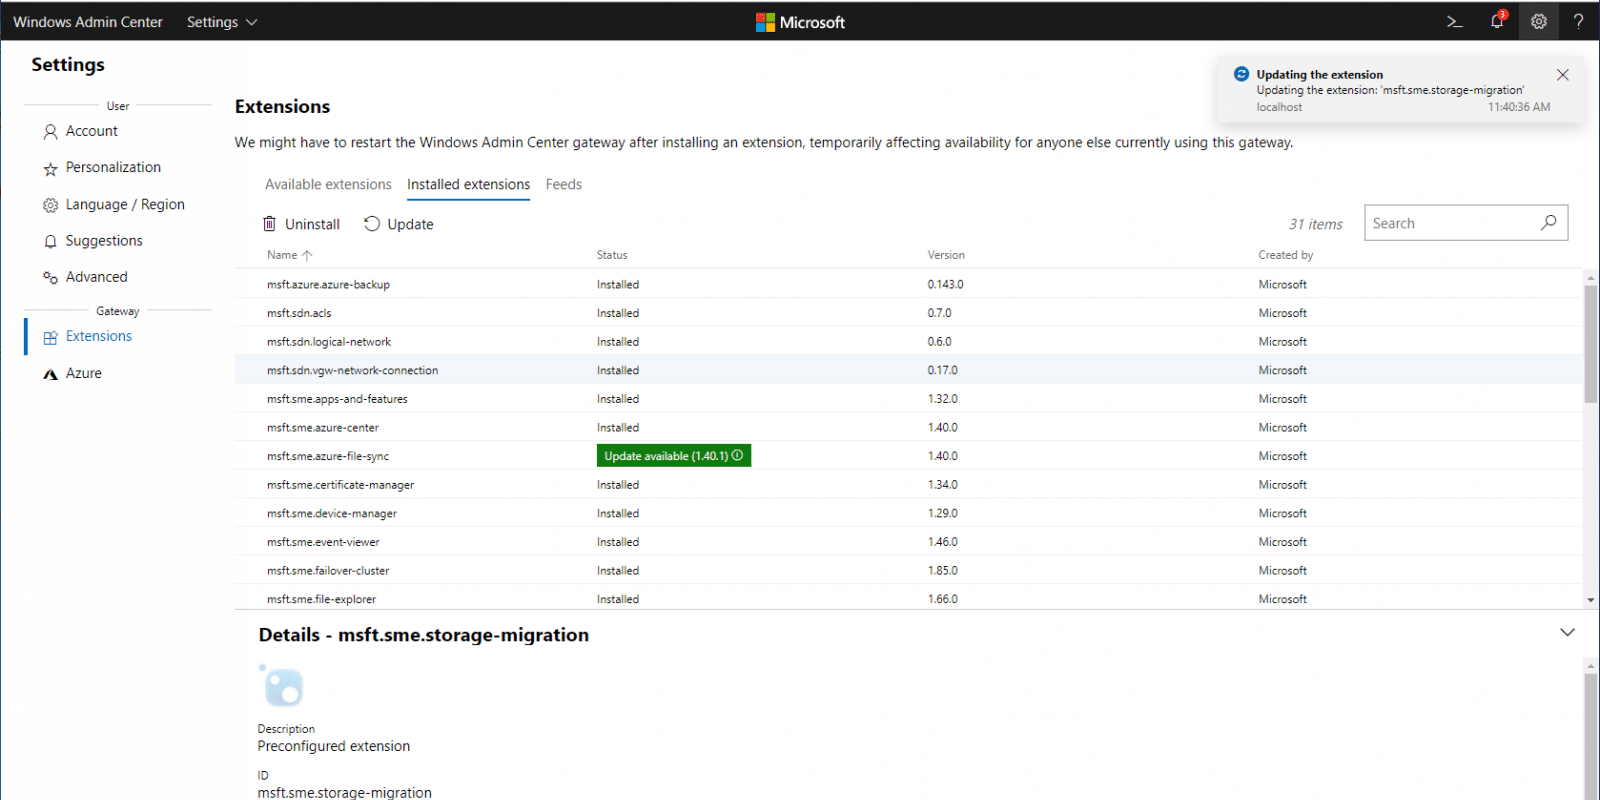
Task: Click the Update button
Action: coord(398,224)
